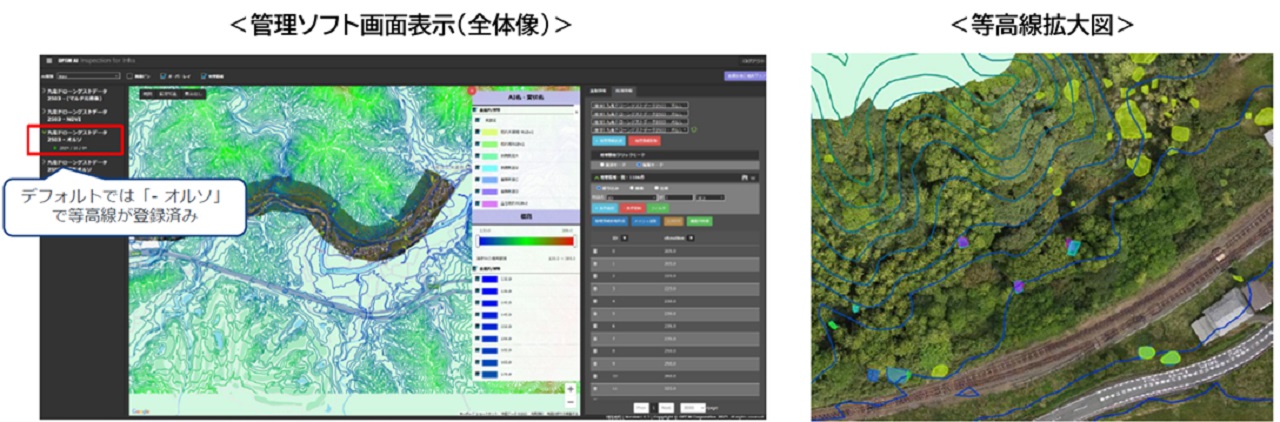
Task: Click the blue add button below data list
Action: click(x=611, y=140)
